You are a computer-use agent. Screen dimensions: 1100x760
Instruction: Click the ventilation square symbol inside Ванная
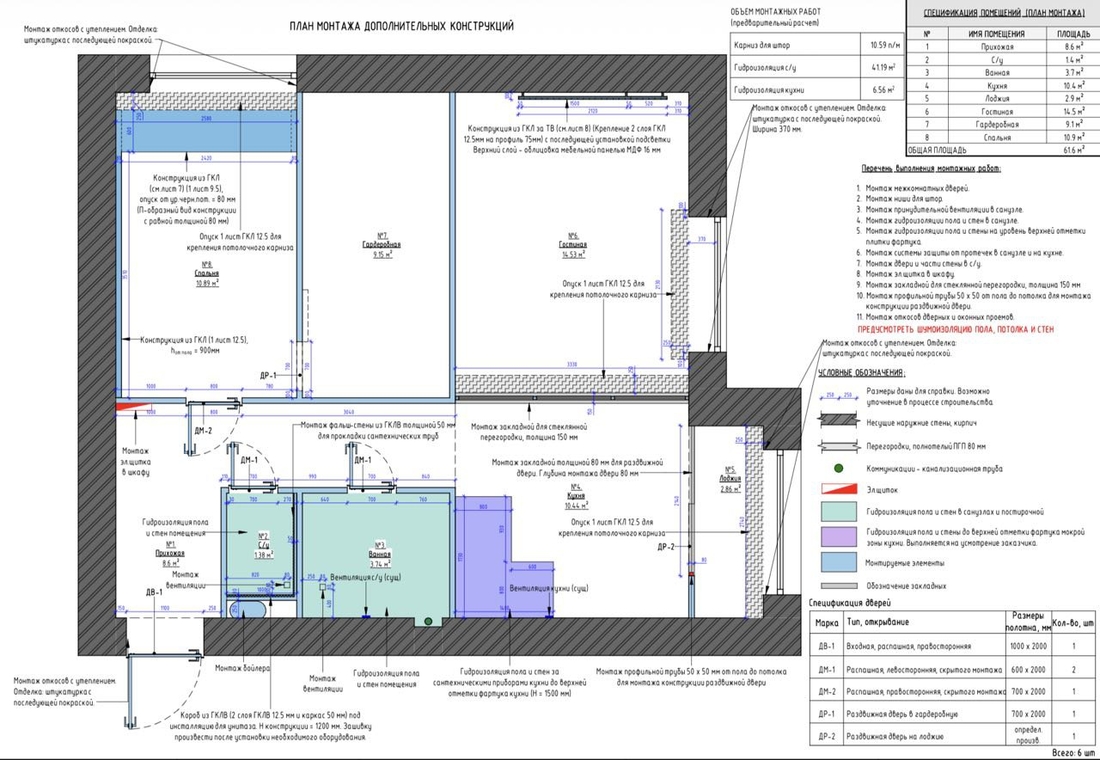click(x=324, y=588)
